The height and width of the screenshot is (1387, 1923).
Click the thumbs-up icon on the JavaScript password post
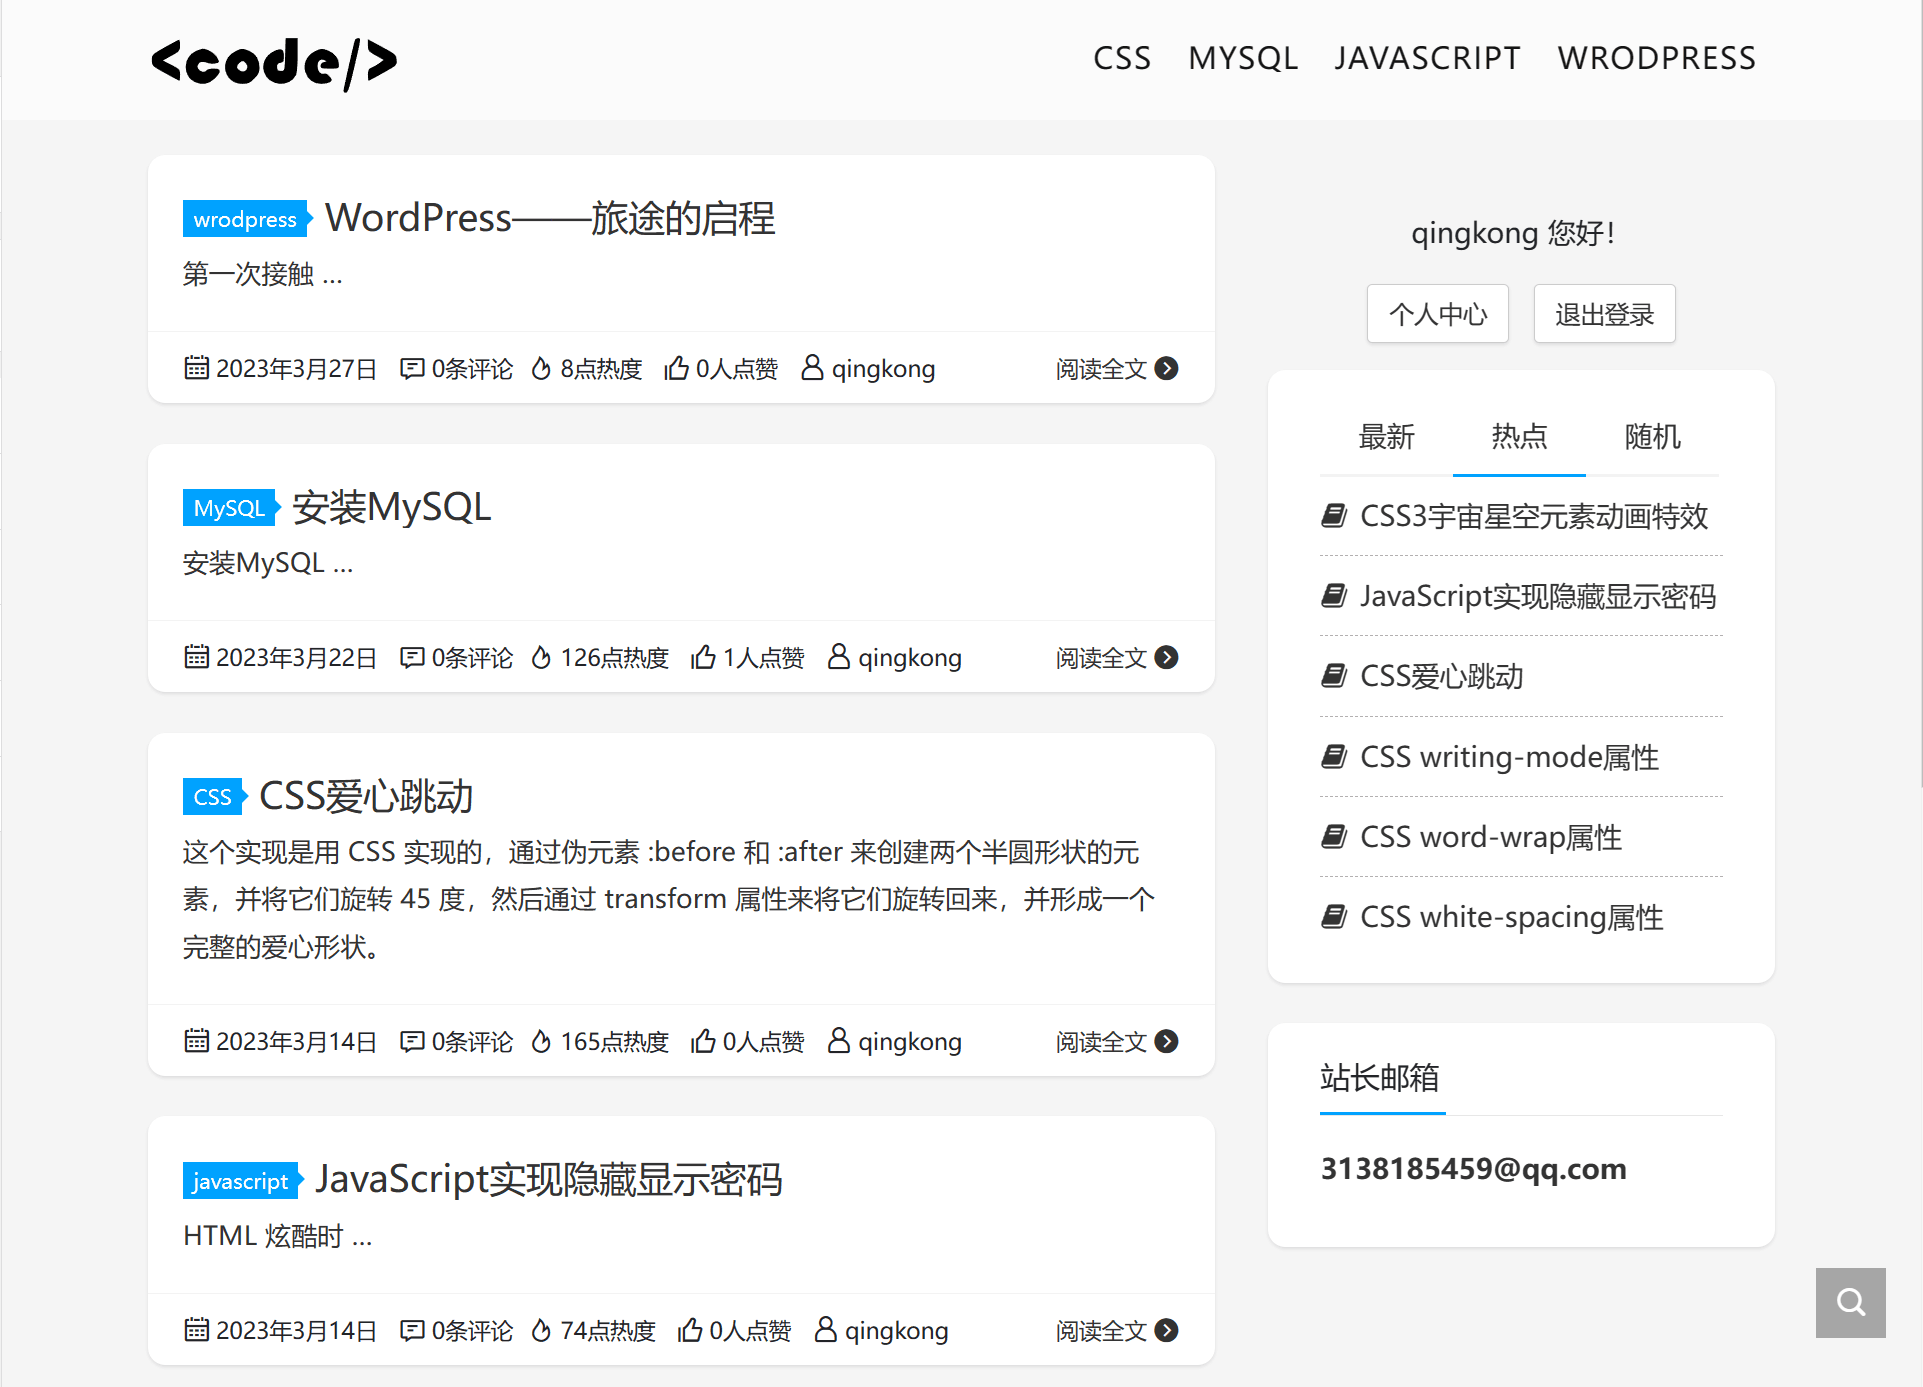click(x=691, y=1331)
